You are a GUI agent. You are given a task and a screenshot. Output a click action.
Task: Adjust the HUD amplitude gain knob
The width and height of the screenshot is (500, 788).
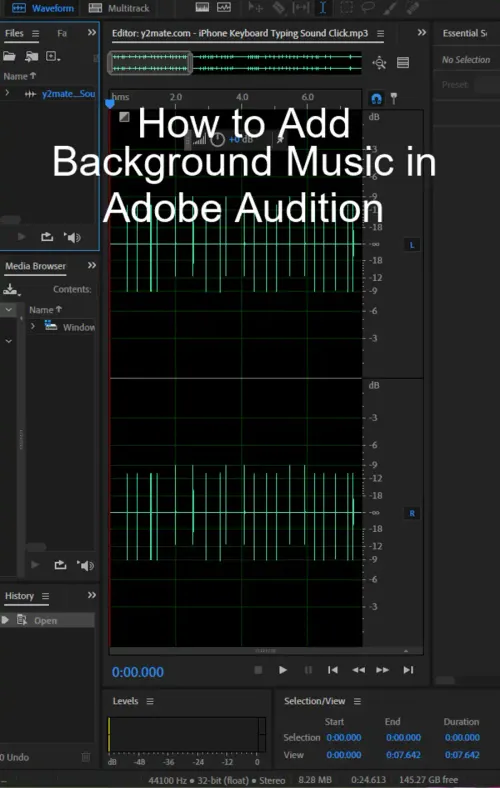click(218, 140)
